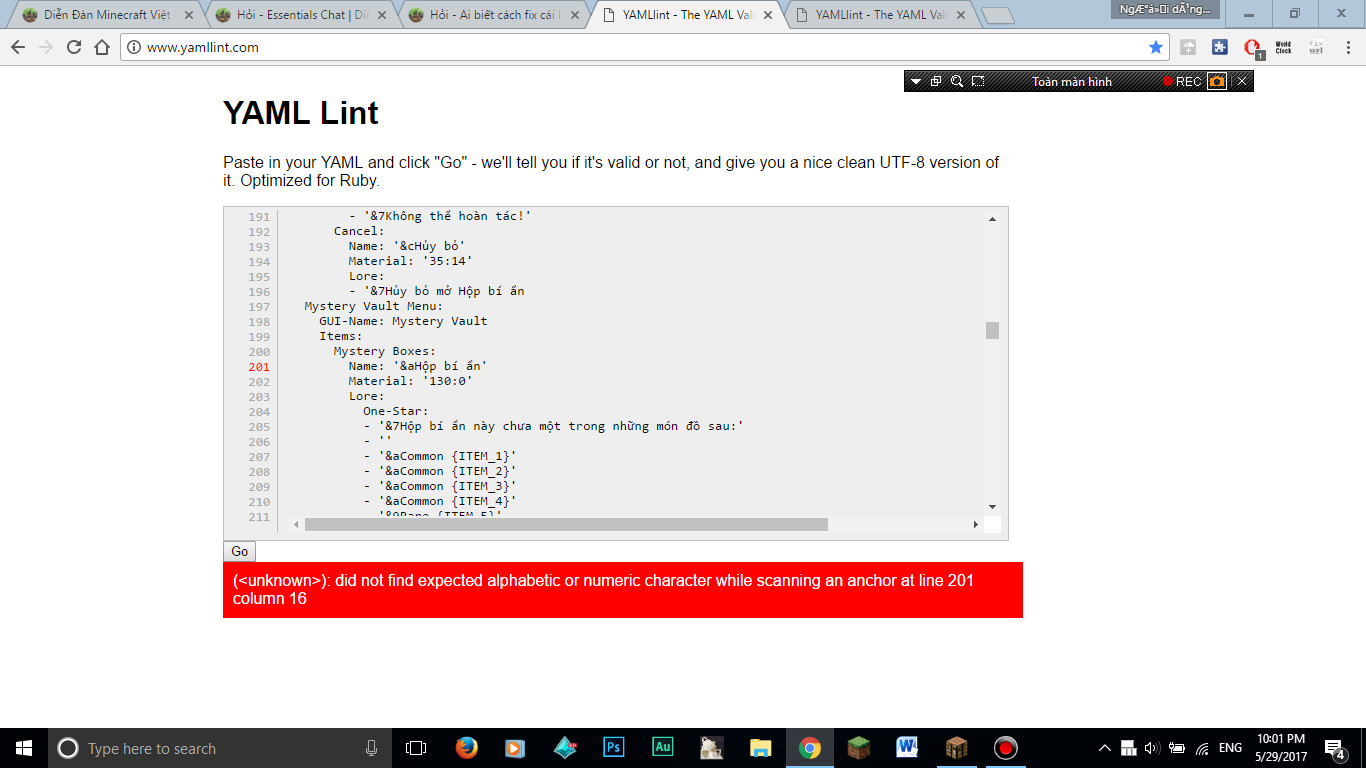Screen dimensions: 1366x768
Task: Click the highlighted error line number 201
Action: pos(259,366)
